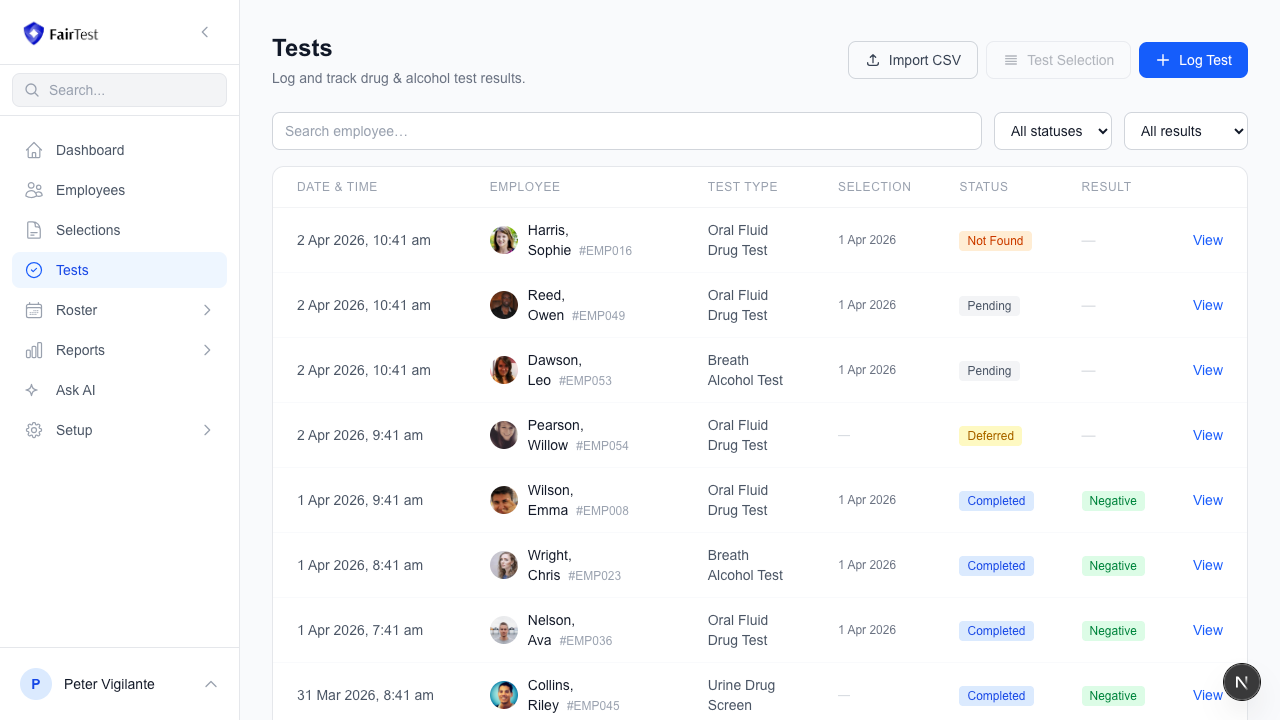Click the Dashboard home icon
1280x720 pixels.
(x=34, y=150)
